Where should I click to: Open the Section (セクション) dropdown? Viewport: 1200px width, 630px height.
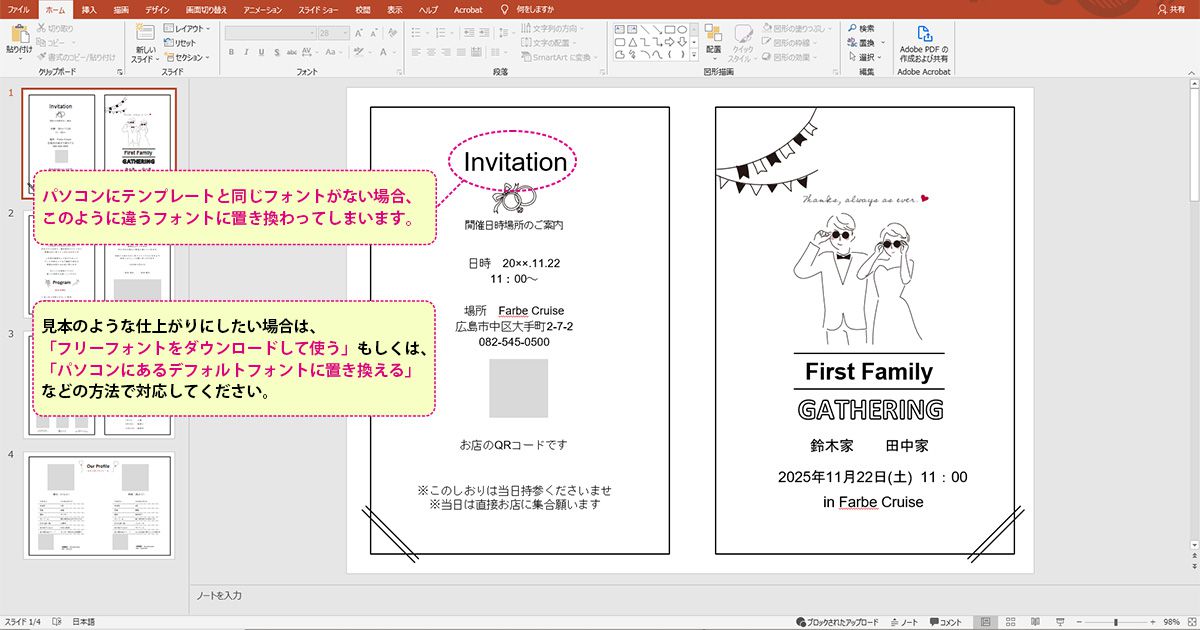coord(184,57)
